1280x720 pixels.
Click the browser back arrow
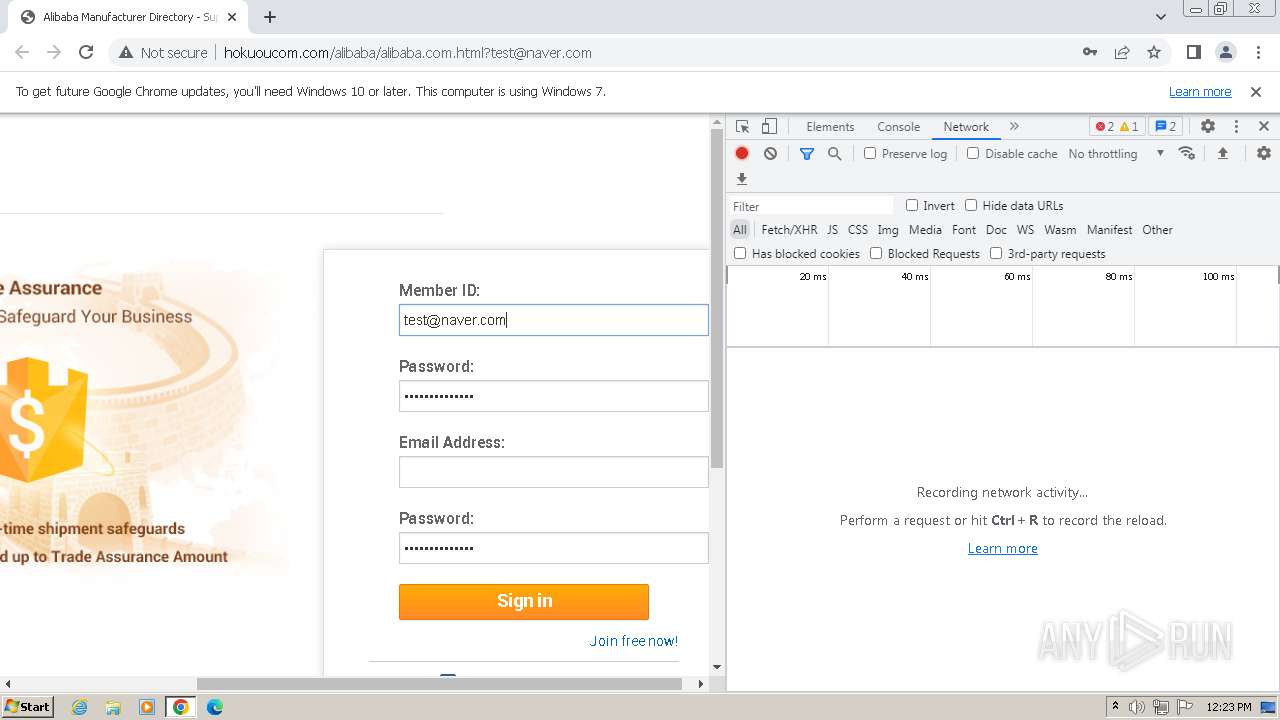pos(22,52)
